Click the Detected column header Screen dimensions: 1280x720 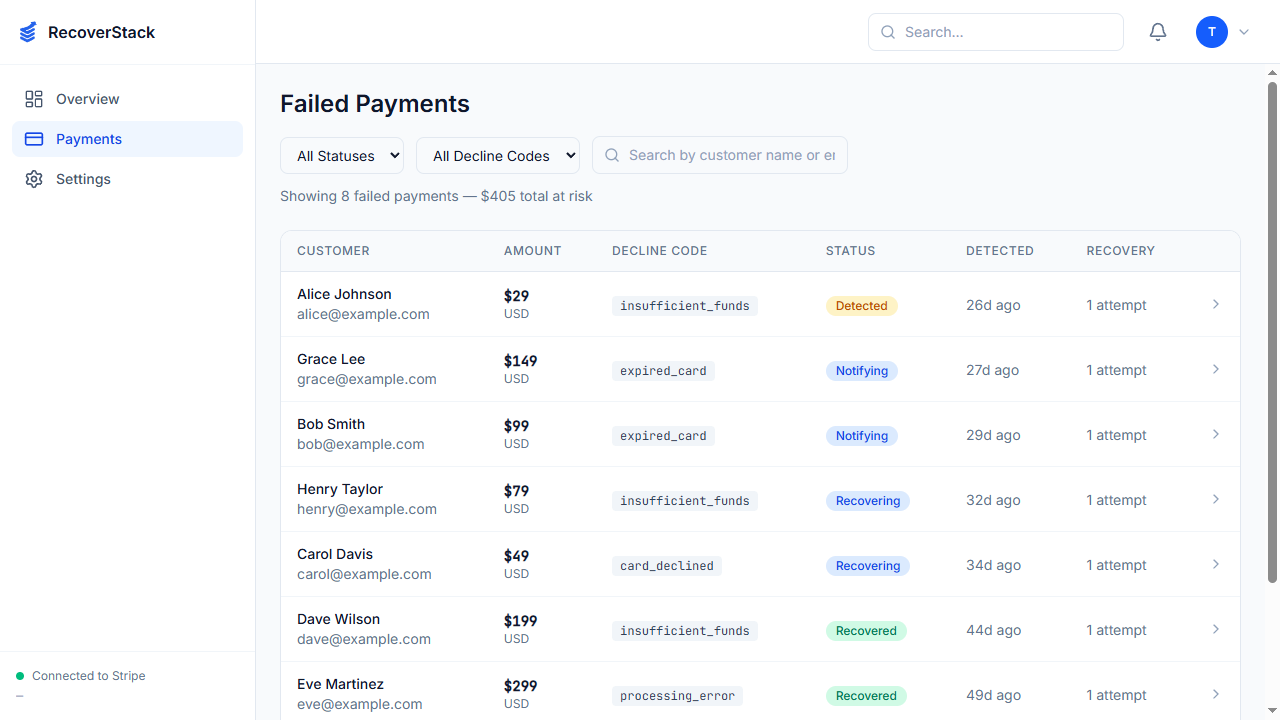pos(1000,251)
